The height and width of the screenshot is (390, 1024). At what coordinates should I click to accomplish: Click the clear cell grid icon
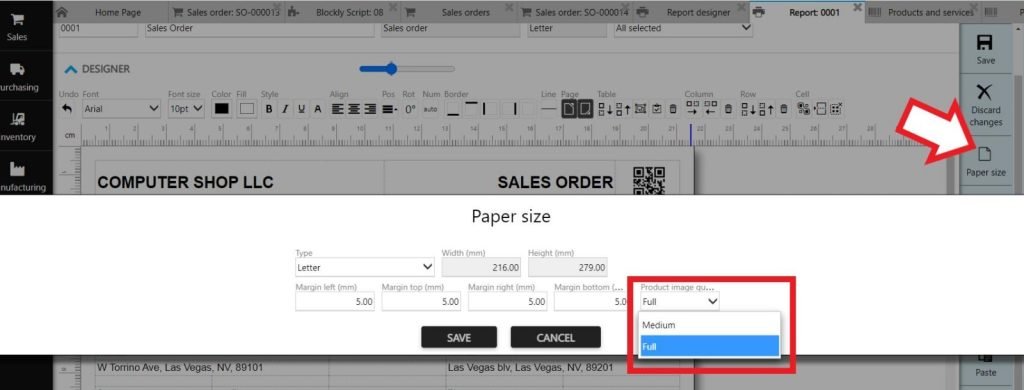click(836, 109)
